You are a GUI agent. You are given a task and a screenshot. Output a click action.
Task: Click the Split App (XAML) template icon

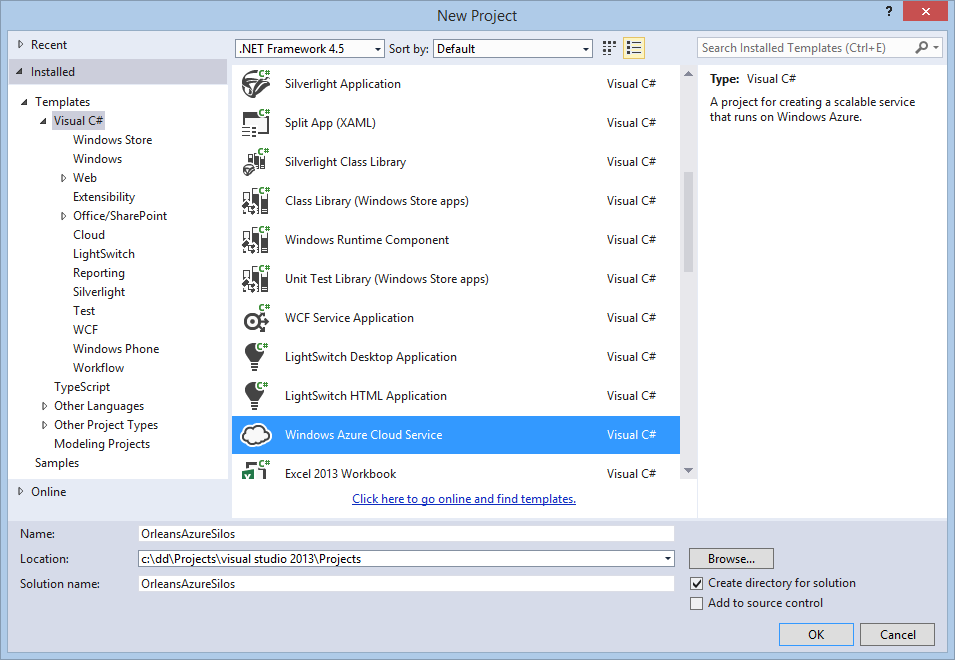256,123
